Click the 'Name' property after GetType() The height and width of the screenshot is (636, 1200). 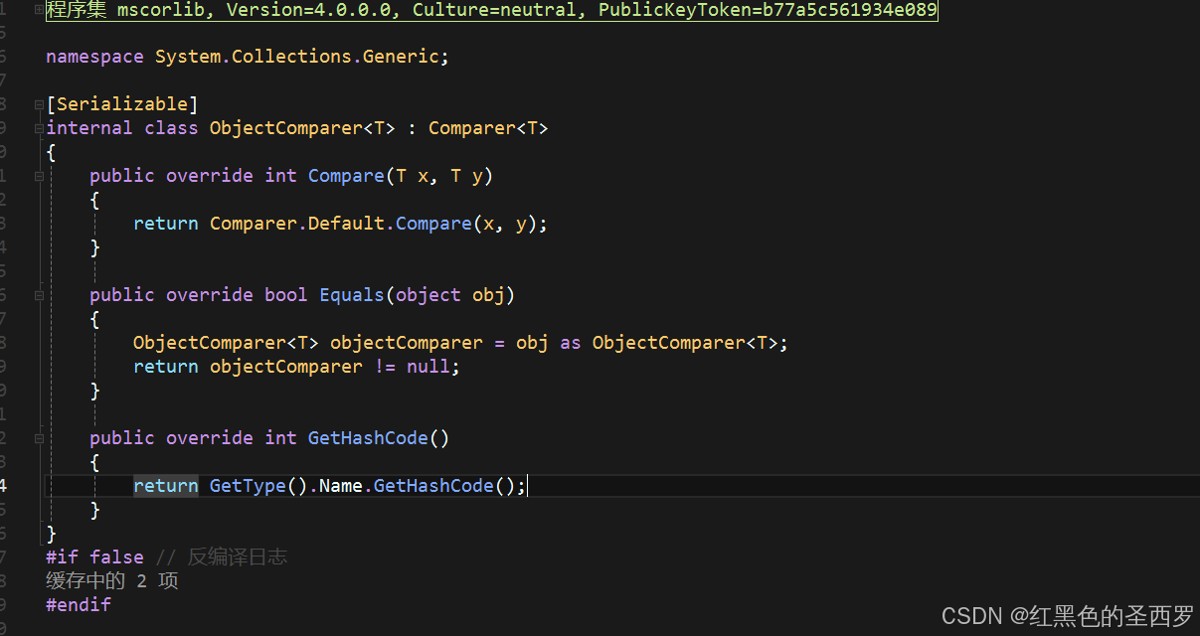point(340,486)
